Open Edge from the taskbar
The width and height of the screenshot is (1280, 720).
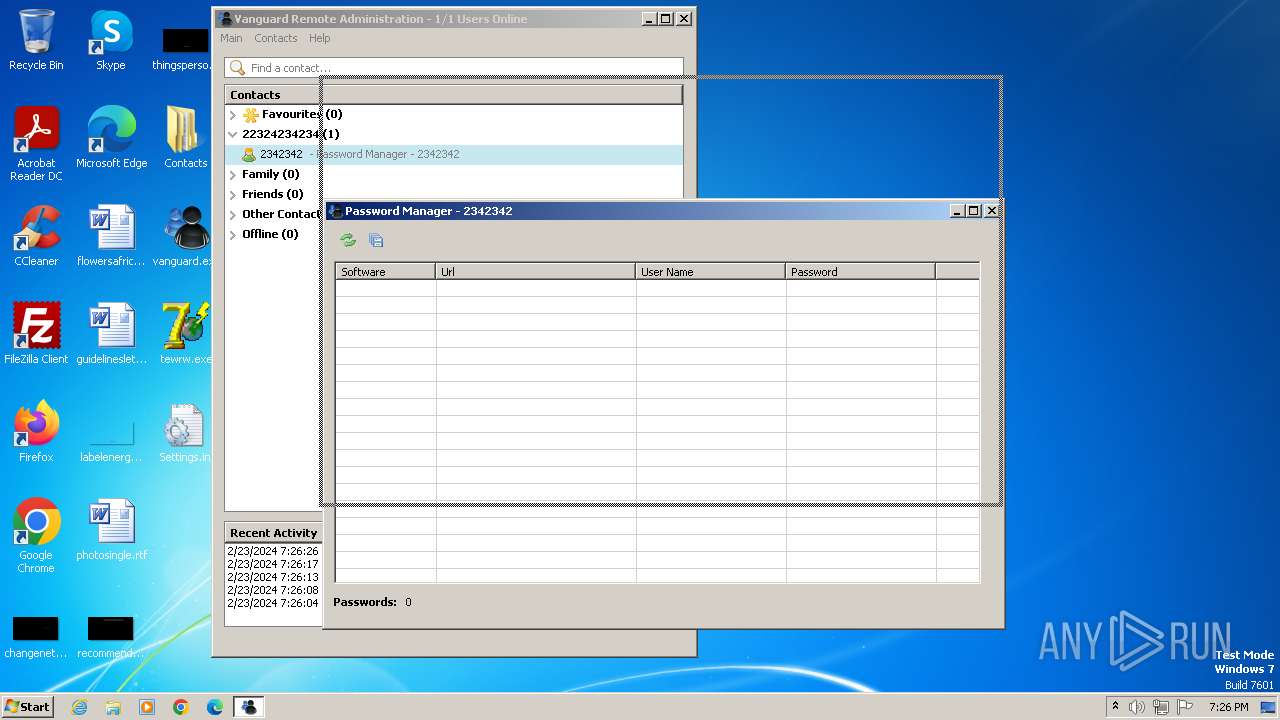click(215, 707)
